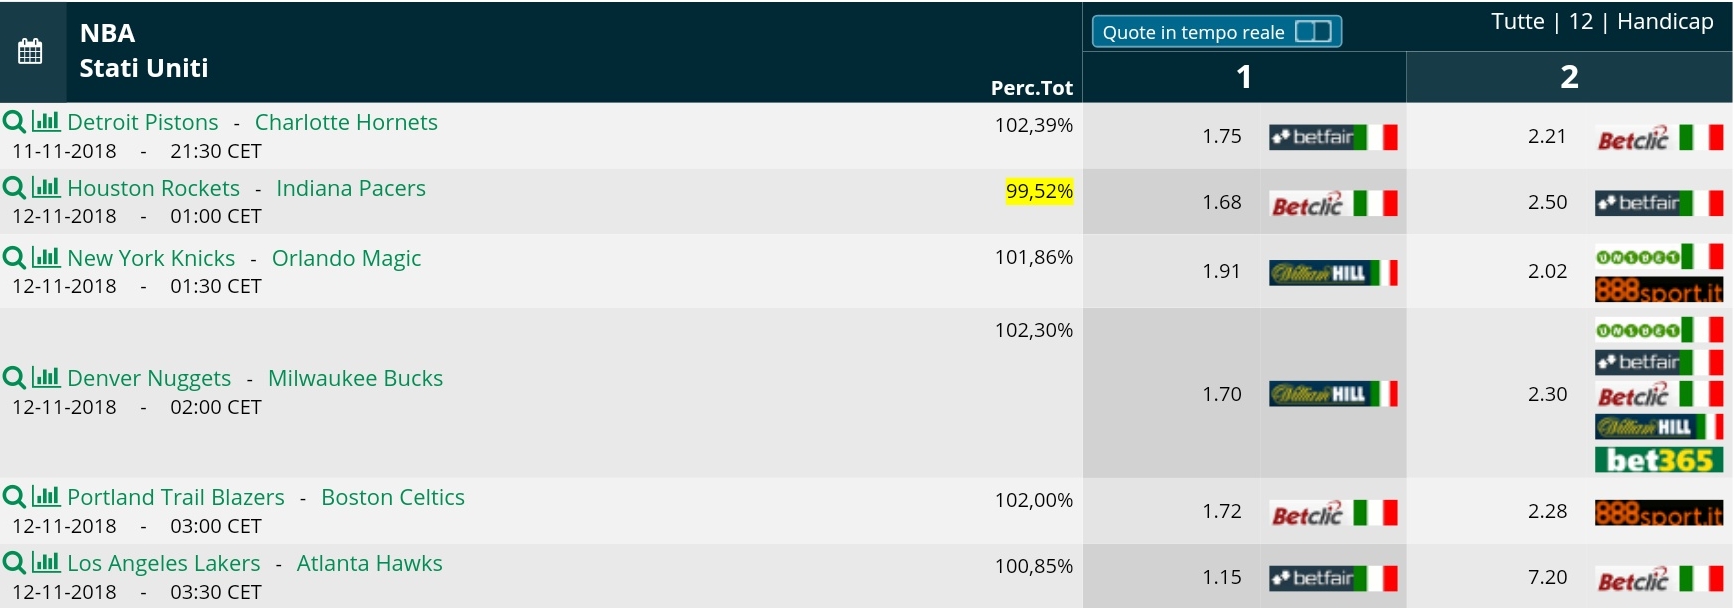The width and height of the screenshot is (1734, 608).
Task: Switch to the Handicap tab
Action: coord(1665,22)
